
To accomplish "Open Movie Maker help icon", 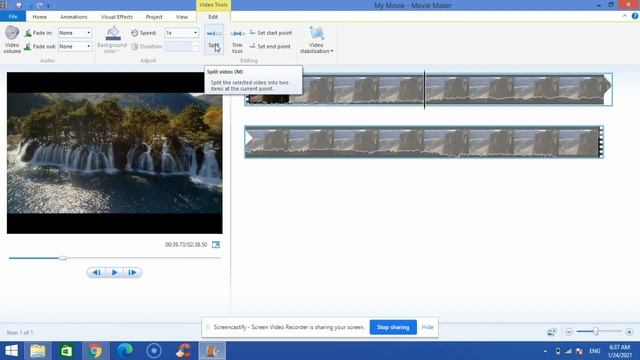I will coord(635,16).
